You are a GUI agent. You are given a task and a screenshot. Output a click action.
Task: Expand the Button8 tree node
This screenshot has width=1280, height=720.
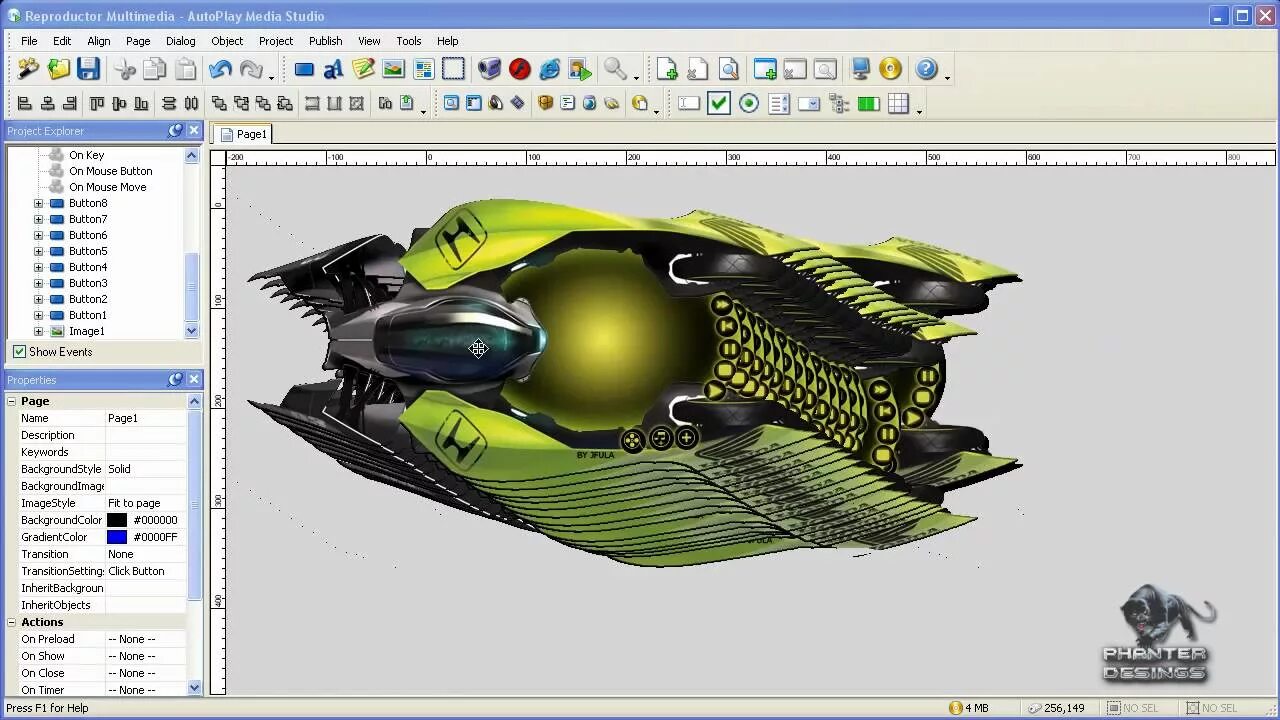(x=39, y=203)
